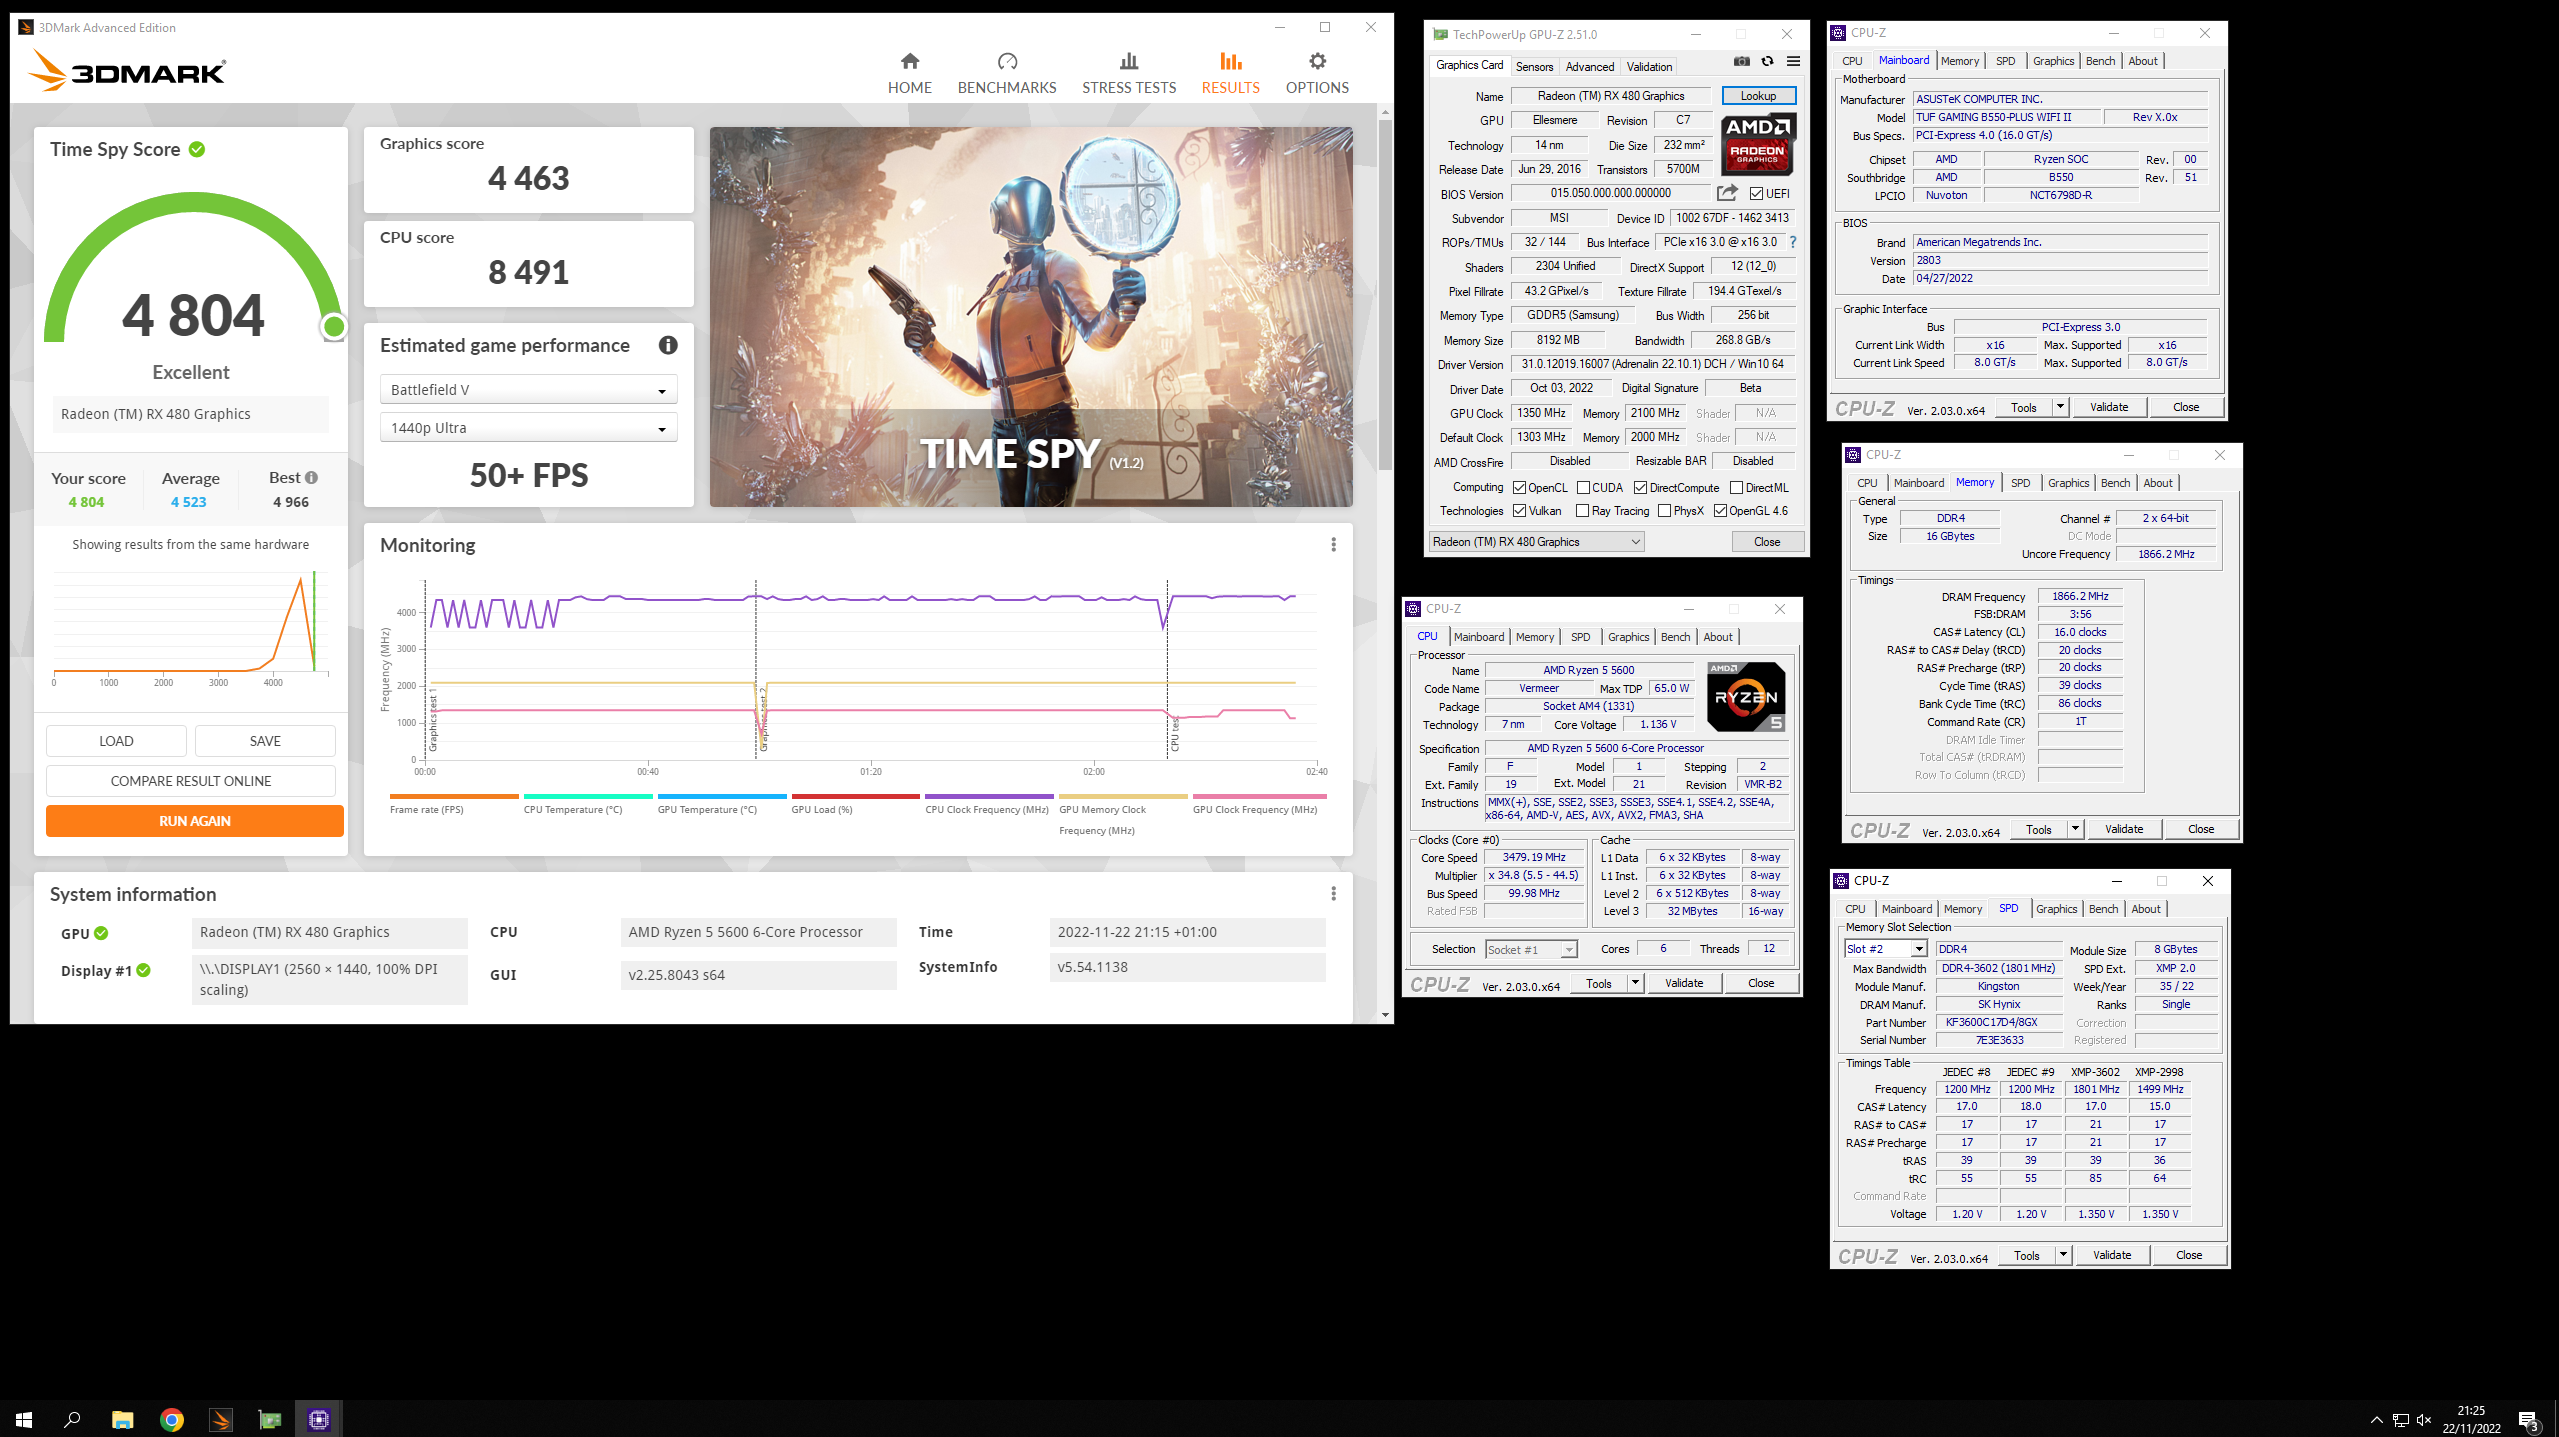This screenshot has width=2559, height=1437.
Task: Expand Tools arrow in CPU-Z SPD window
Action: click(2062, 1255)
